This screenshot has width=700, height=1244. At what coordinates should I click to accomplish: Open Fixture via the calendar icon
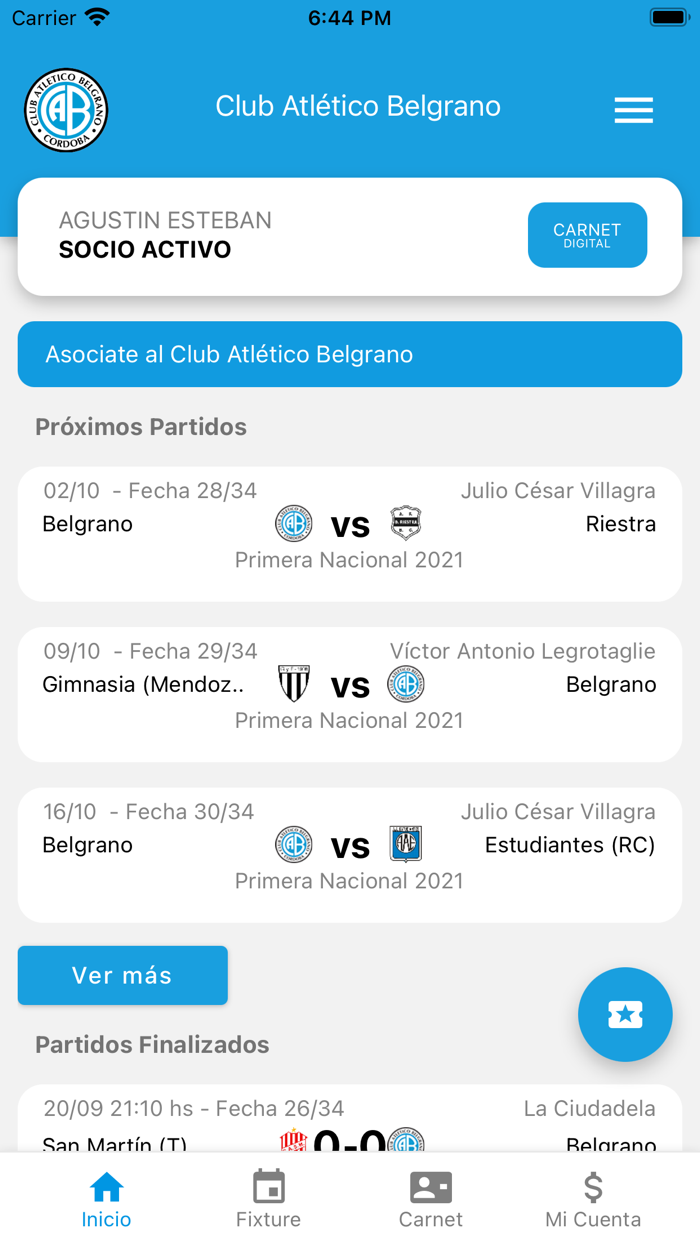pos(268,1189)
